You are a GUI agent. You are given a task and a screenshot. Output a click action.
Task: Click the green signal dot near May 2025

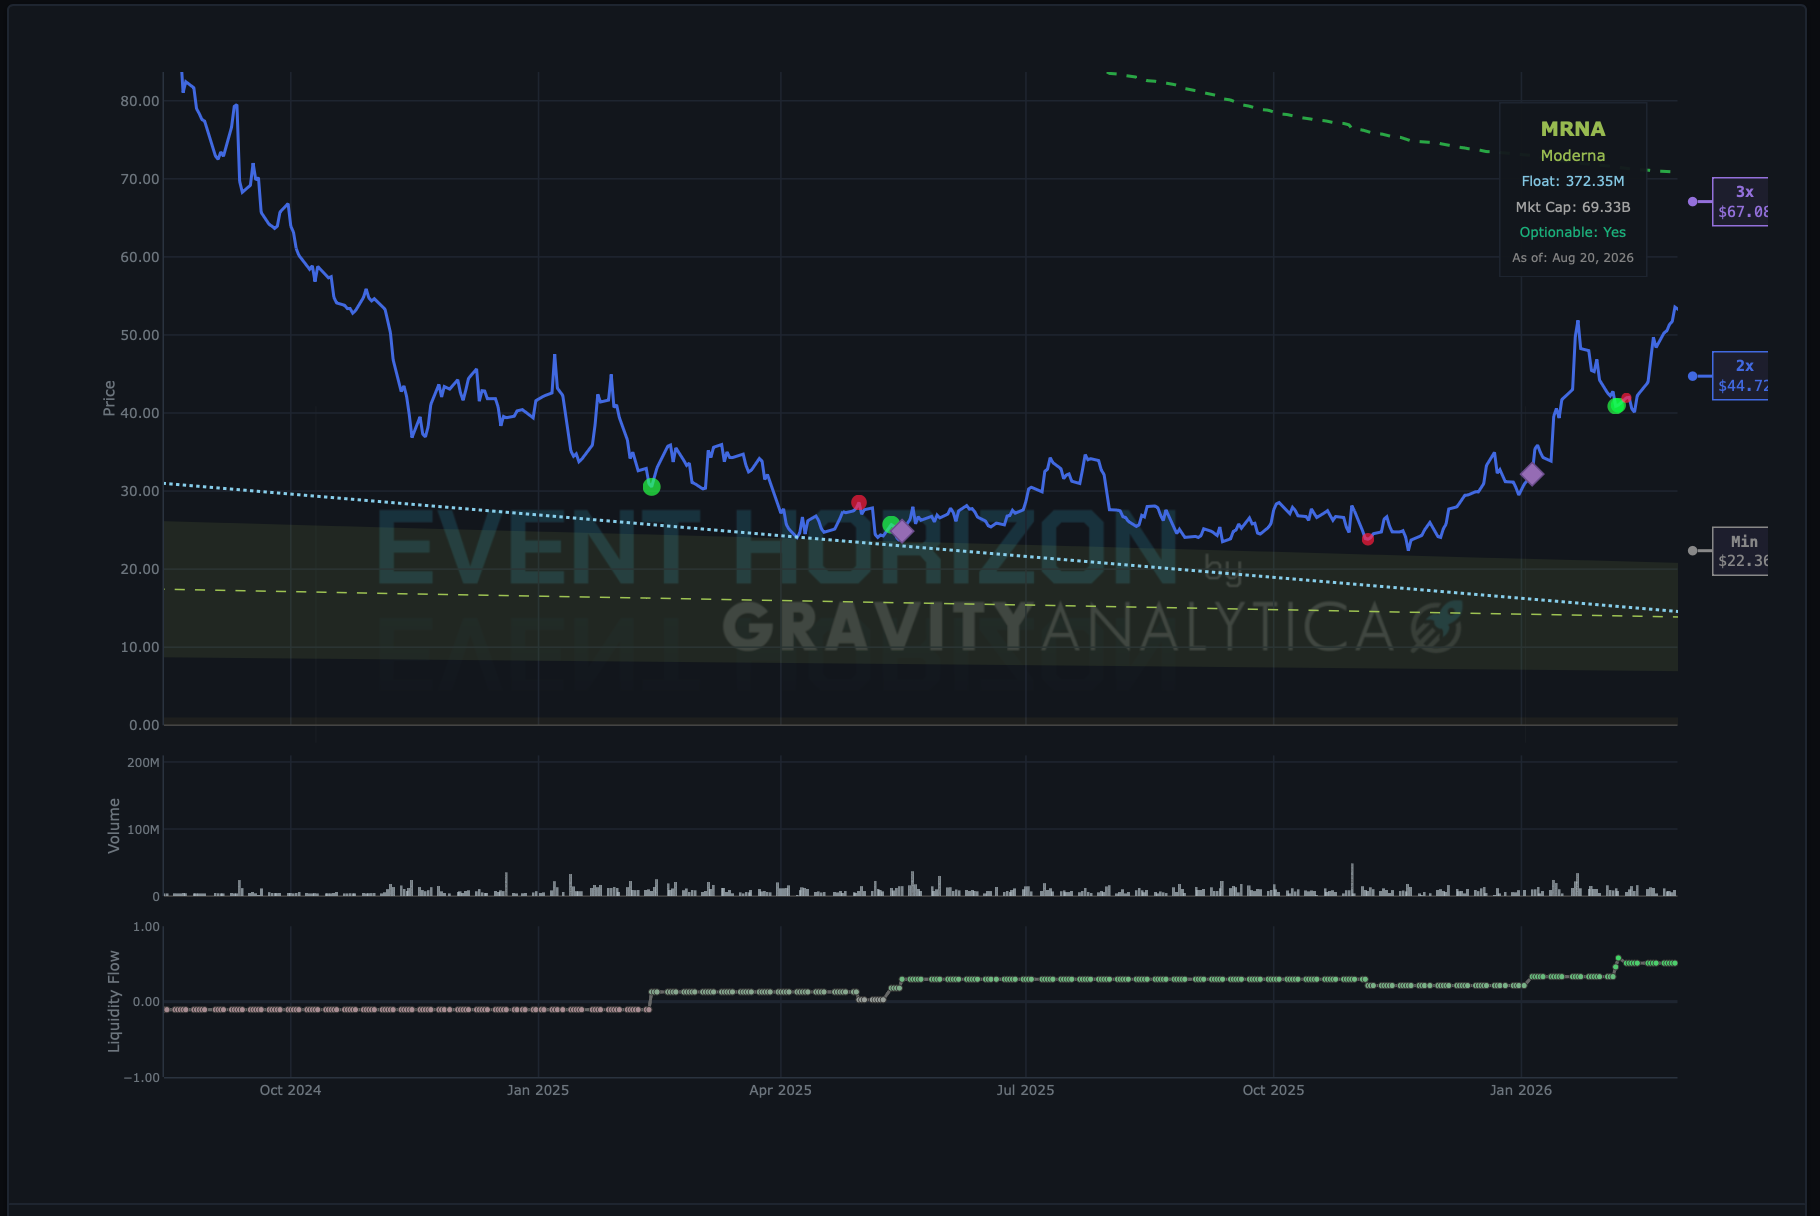(x=890, y=525)
